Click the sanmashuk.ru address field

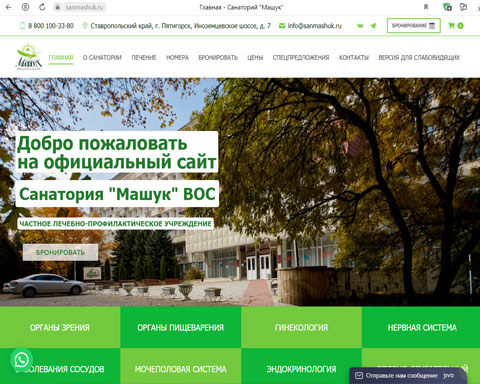84,7
